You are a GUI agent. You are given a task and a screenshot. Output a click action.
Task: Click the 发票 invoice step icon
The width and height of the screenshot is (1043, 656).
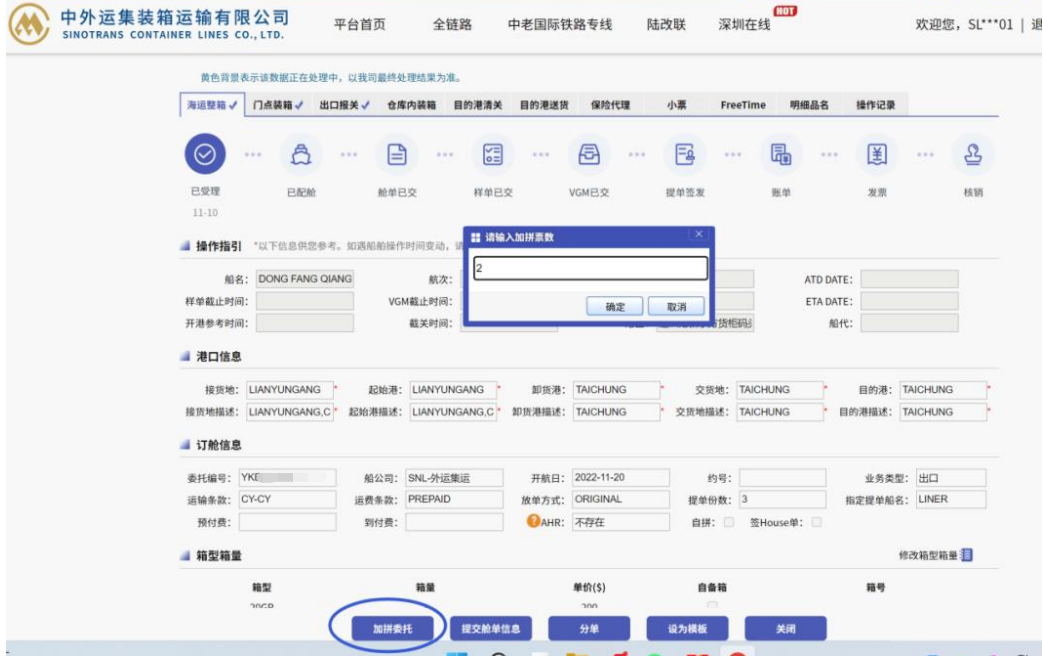(877, 154)
